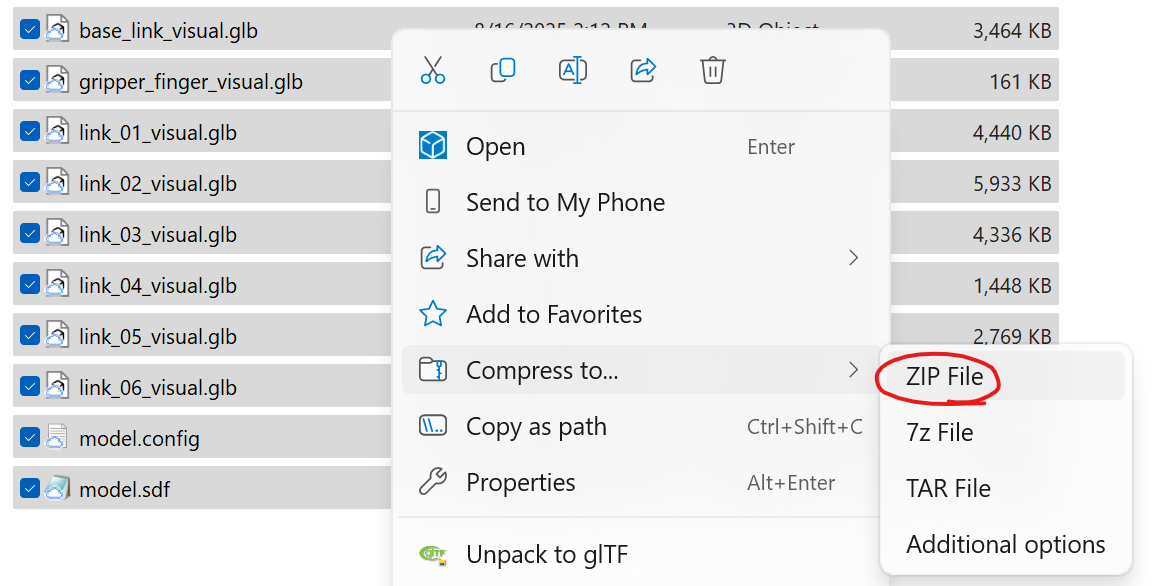Screen dimensions: 1159x586
Task: Click Send to My Phone
Action: [565, 202]
